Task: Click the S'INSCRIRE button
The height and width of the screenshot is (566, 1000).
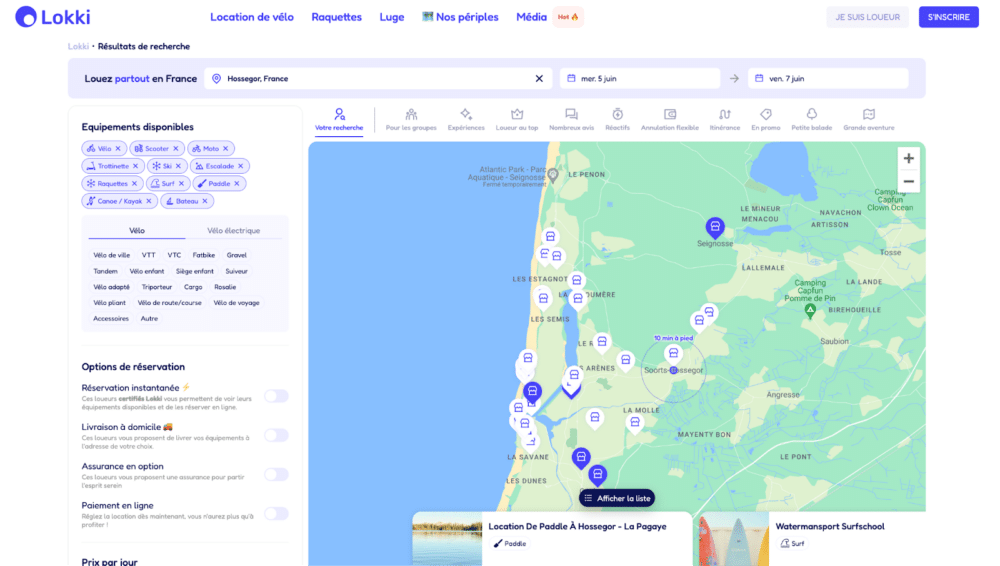Action: pyautogui.click(x=948, y=17)
